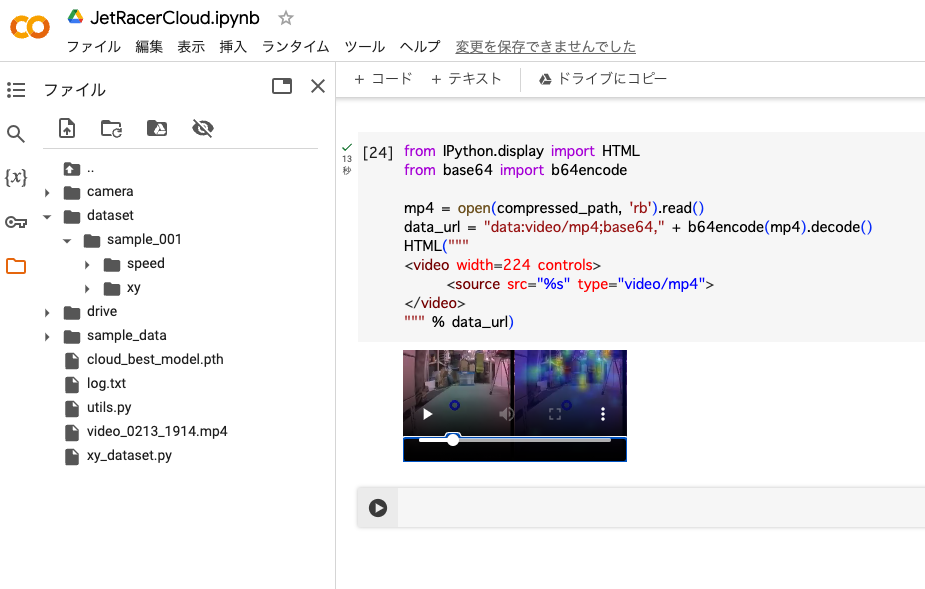925x589 pixels.
Task: Click the notebook title JetRacerCloud.ipynb
Action: coord(175,18)
